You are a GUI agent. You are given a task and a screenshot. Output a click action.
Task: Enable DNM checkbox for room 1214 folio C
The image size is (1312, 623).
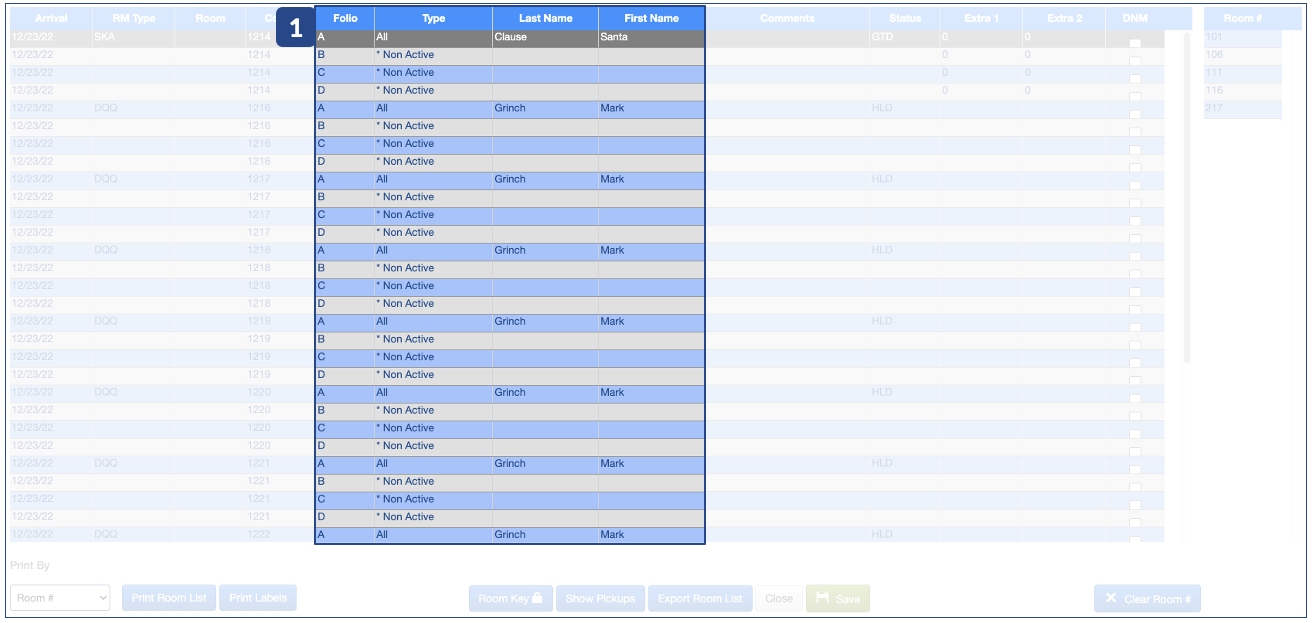(1134, 79)
